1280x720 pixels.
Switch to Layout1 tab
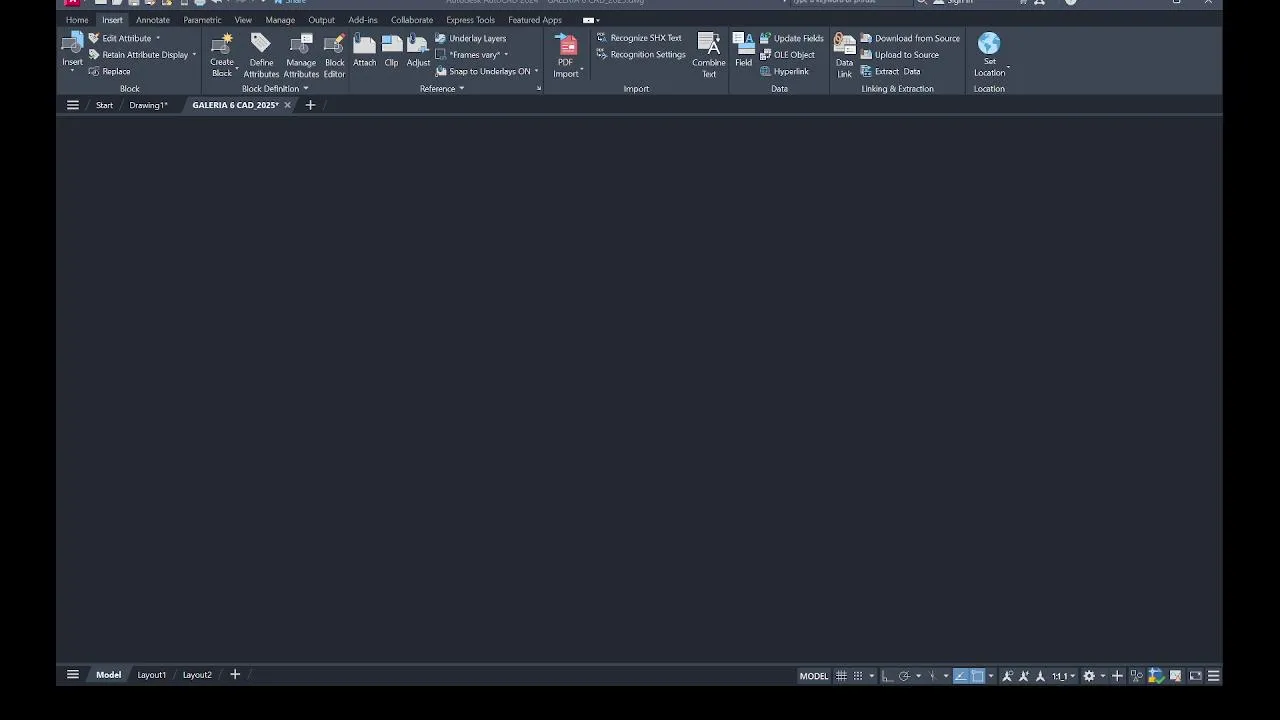pyautogui.click(x=151, y=675)
